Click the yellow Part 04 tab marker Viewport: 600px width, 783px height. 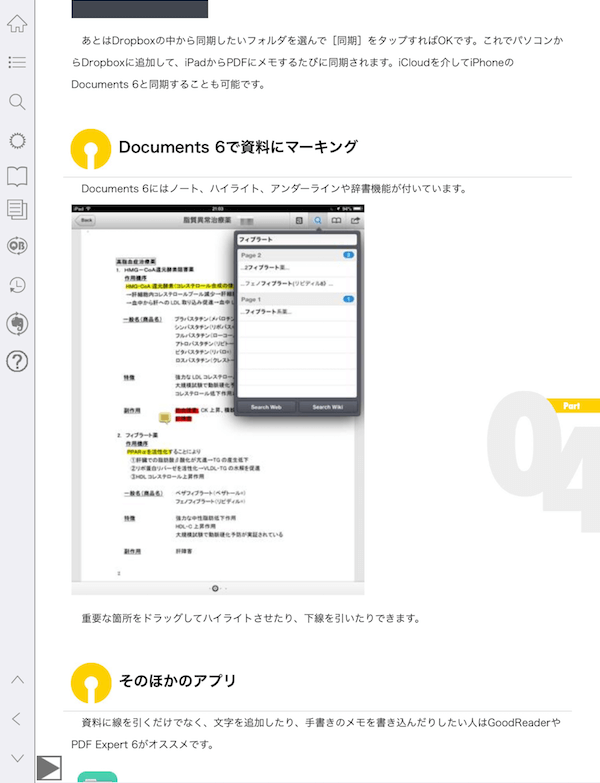click(573, 405)
